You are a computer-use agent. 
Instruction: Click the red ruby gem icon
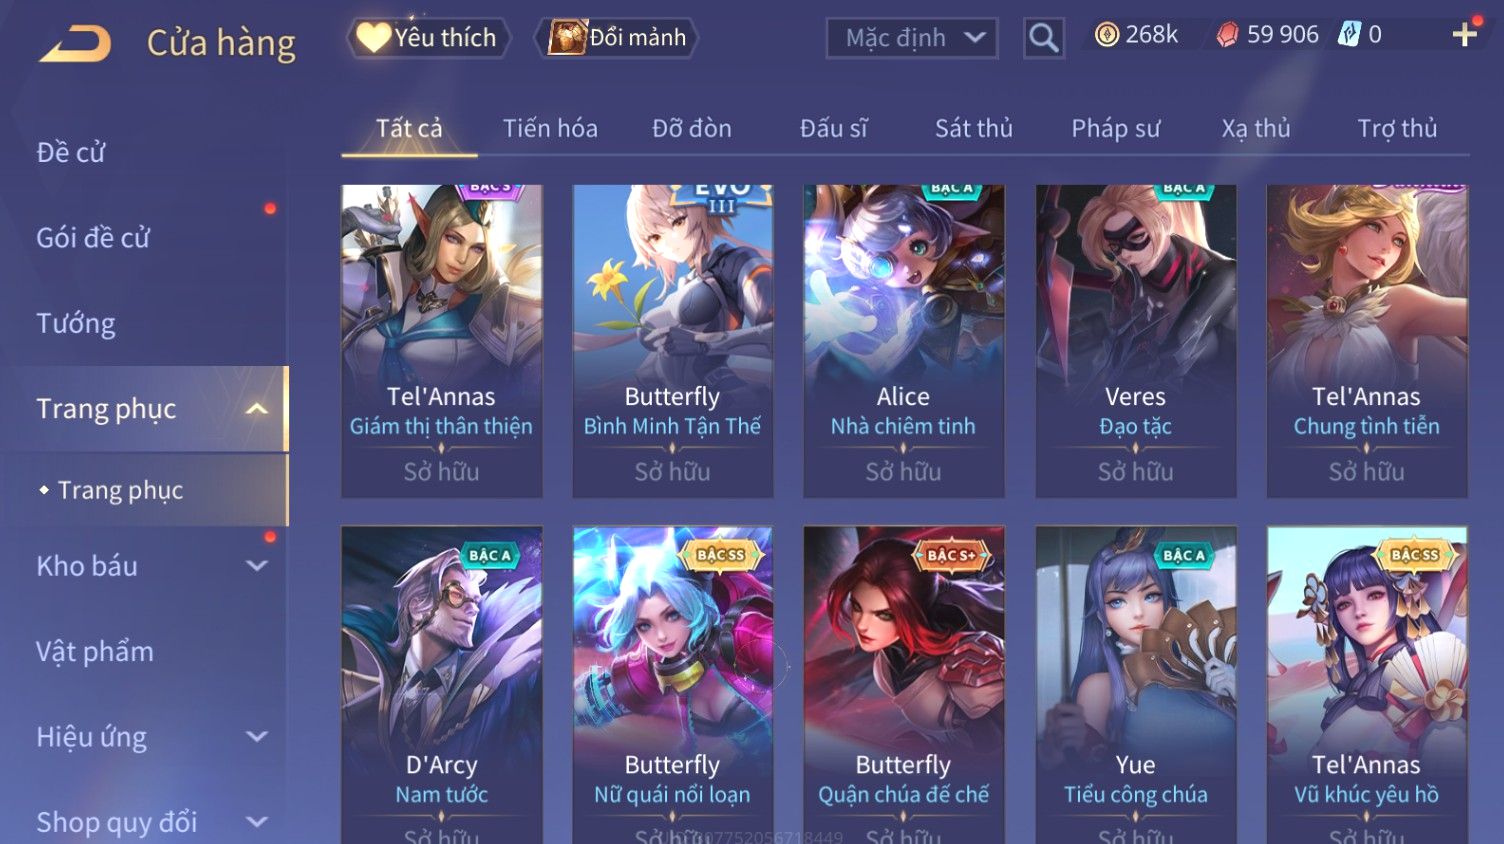coord(1227,35)
